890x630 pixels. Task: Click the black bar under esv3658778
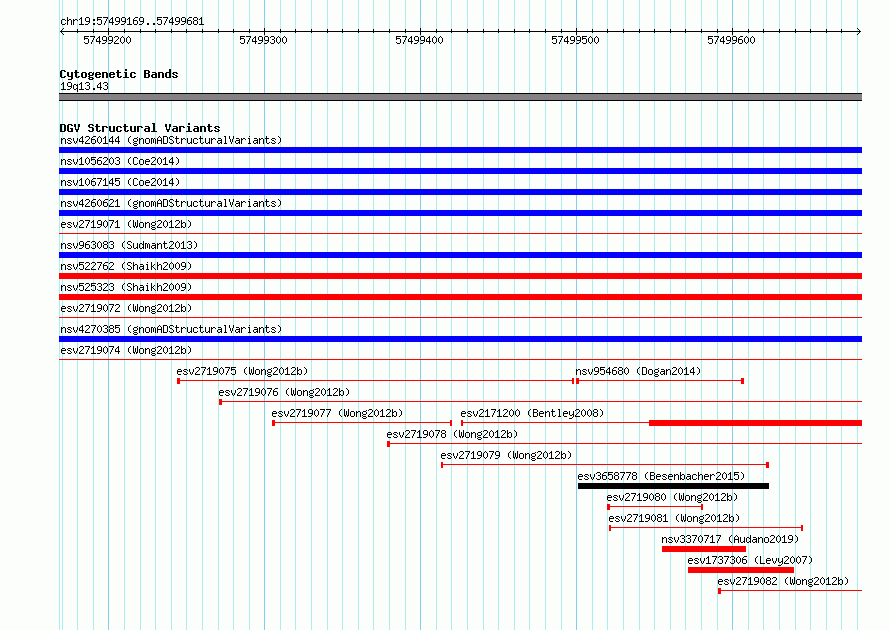(673, 486)
